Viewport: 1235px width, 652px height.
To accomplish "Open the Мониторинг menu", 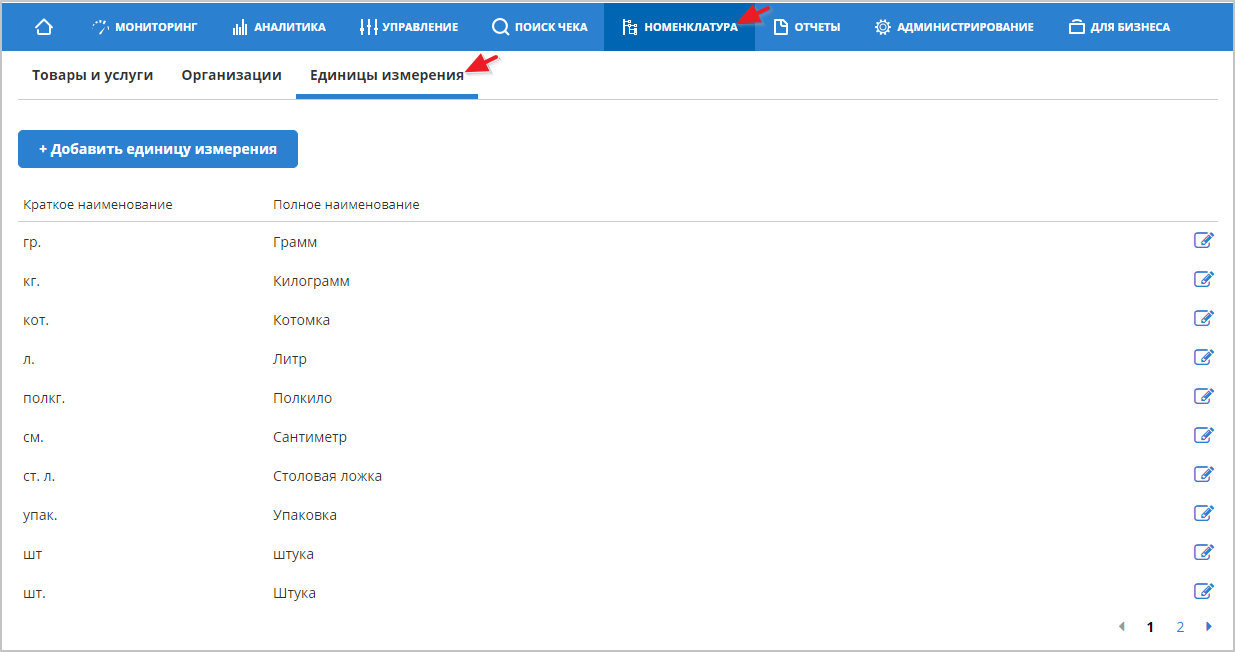I will (x=145, y=27).
